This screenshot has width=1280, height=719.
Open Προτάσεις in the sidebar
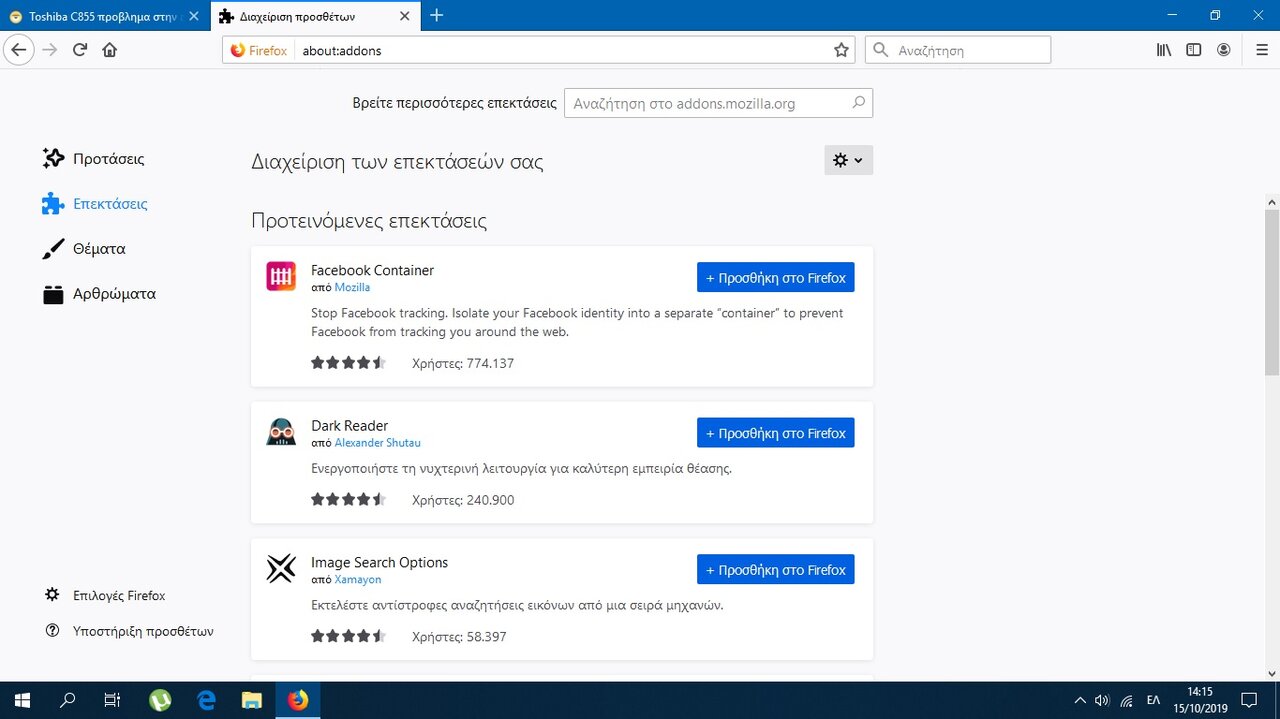(94, 158)
